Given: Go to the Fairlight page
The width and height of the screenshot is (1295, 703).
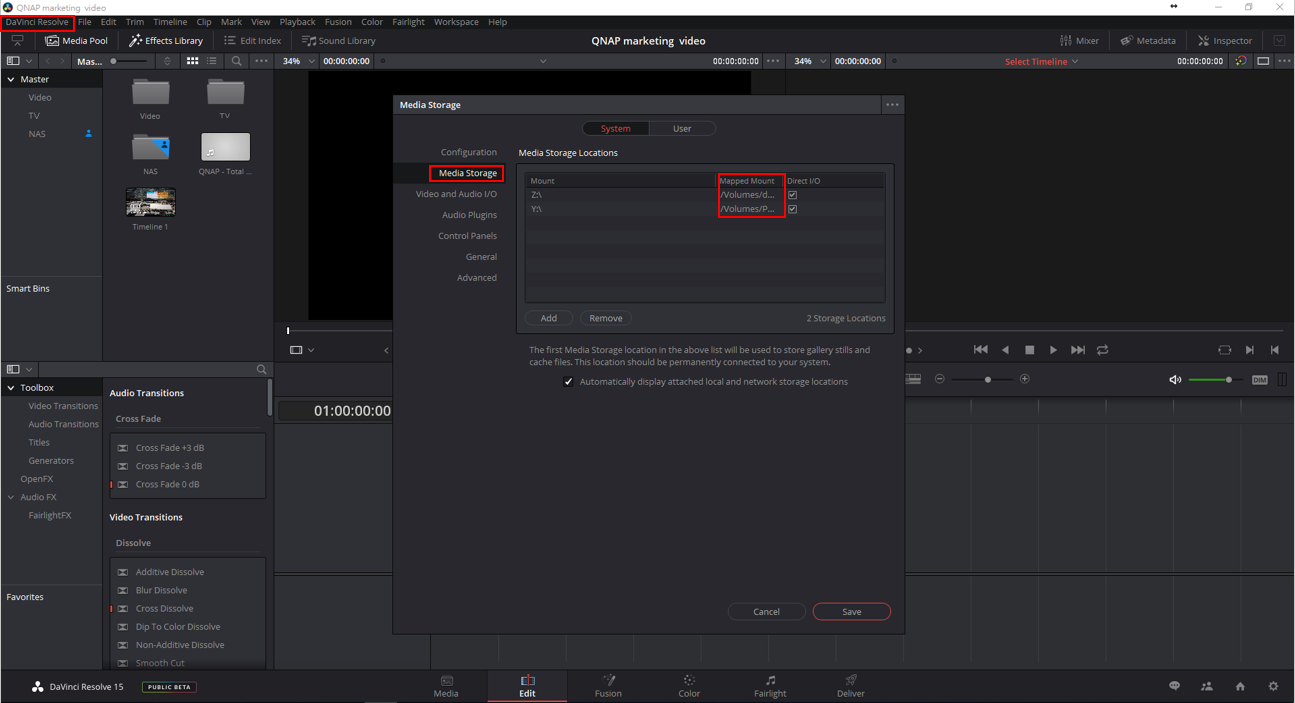Looking at the screenshot, I should point(770,686).
